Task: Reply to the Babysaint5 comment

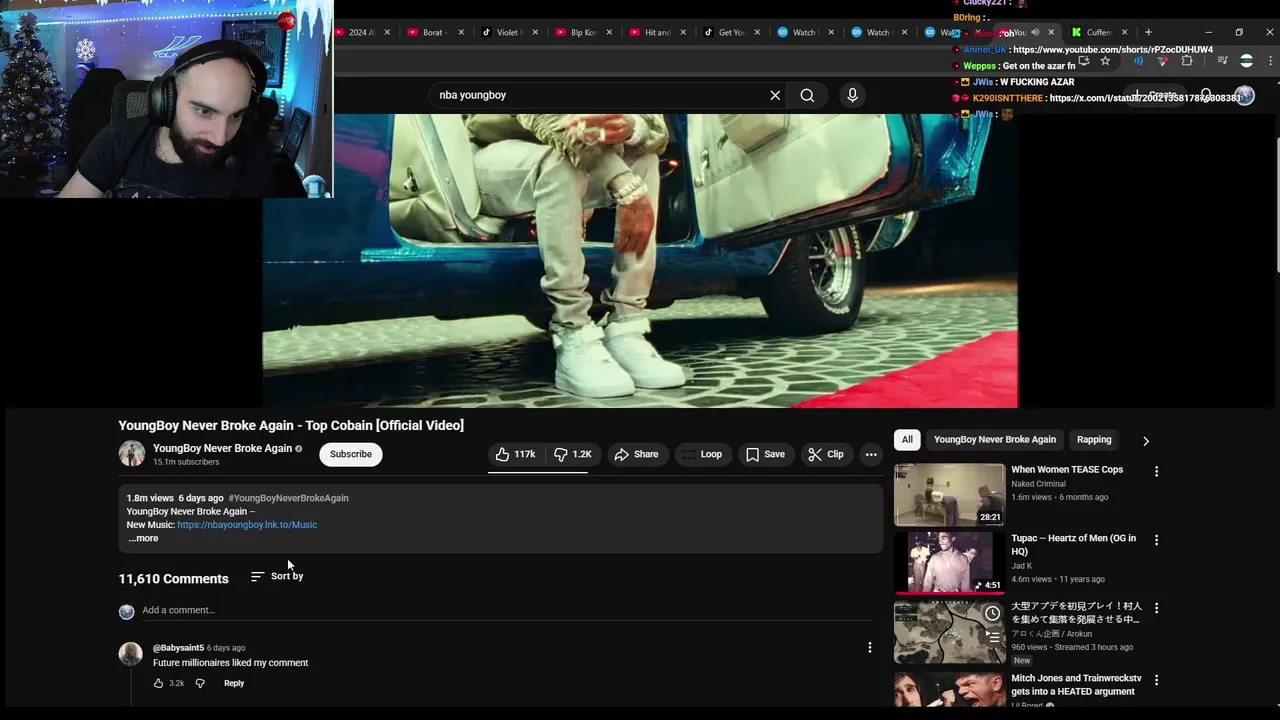Action: pyautogui.click(x=234, y=683)
